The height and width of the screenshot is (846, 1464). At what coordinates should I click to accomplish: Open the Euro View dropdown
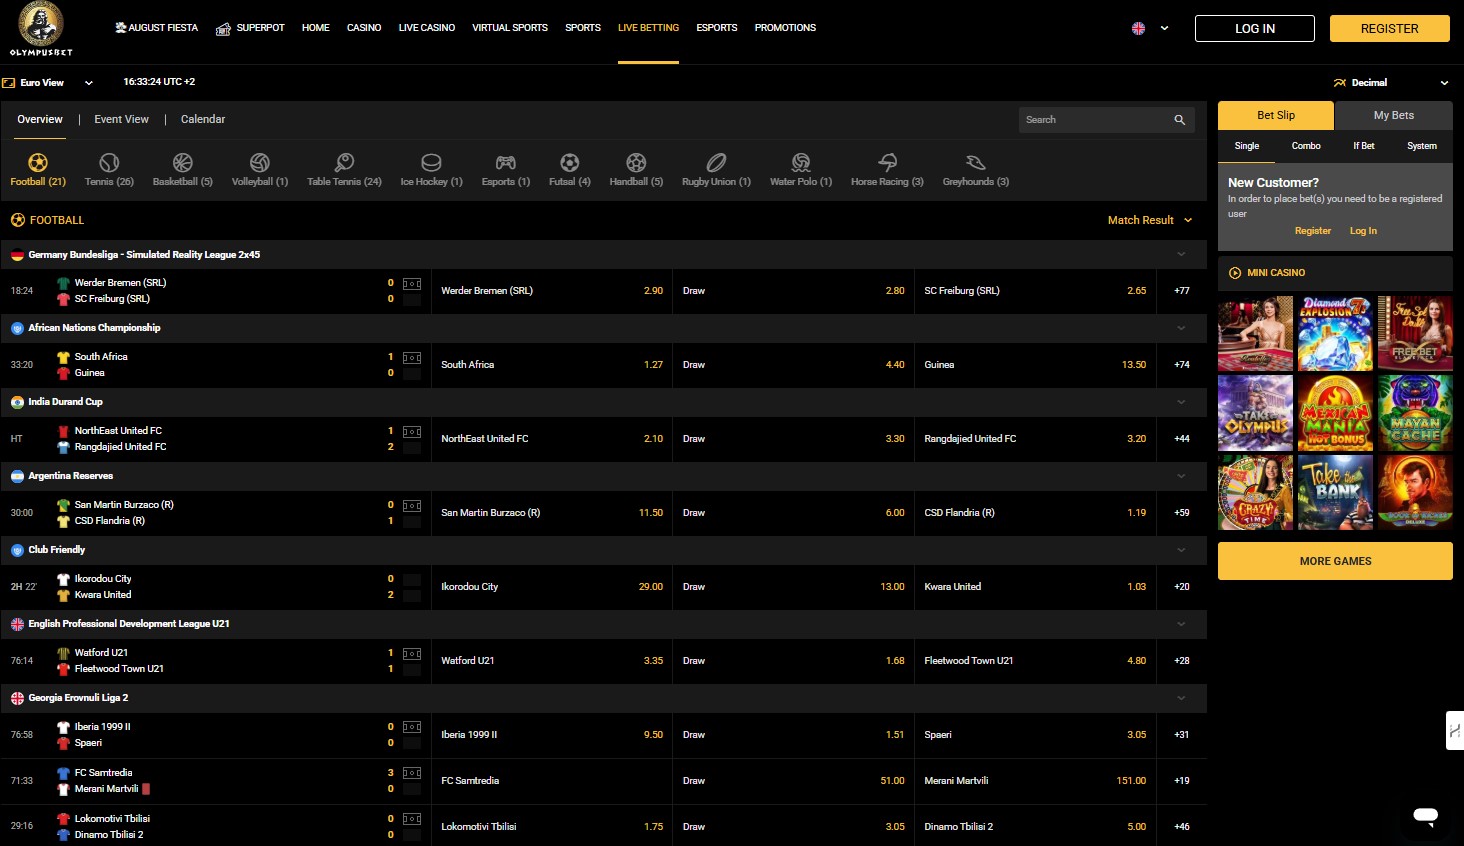48,83
